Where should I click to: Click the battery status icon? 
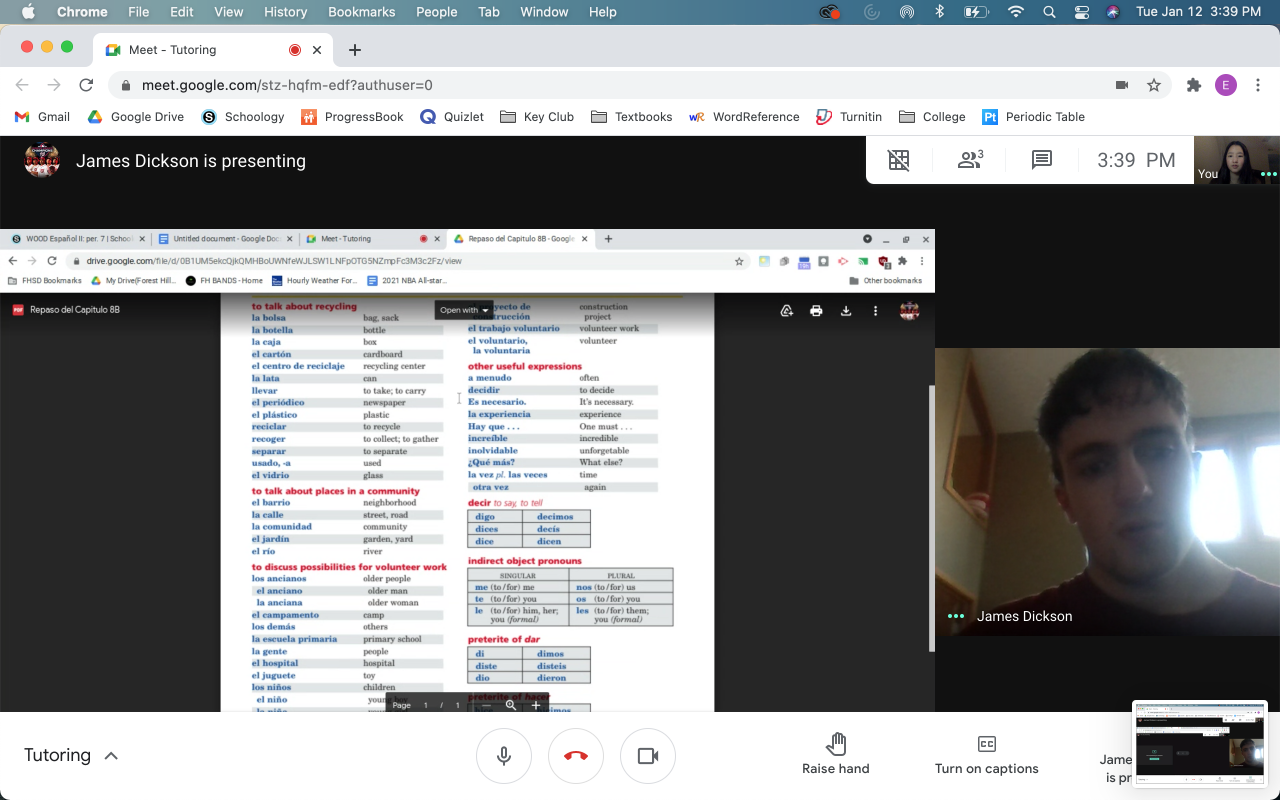(976, 12)
